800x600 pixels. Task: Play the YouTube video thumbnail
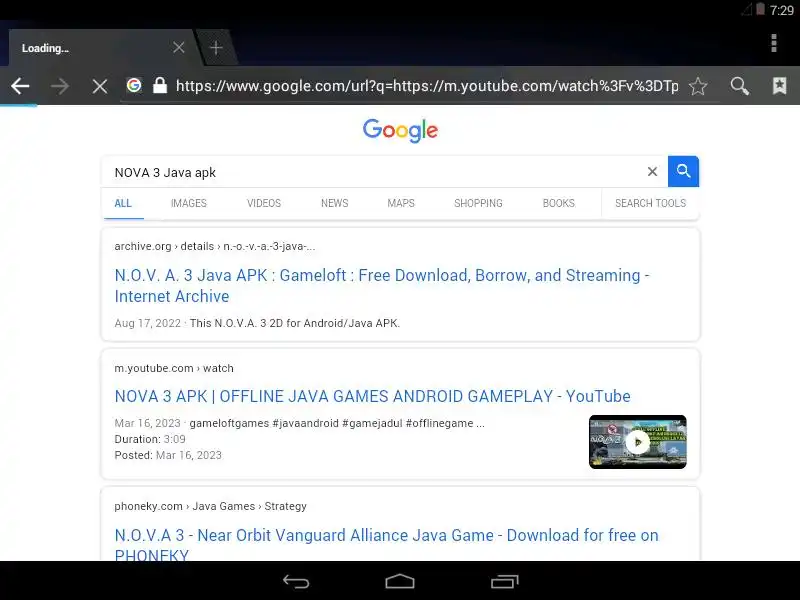(x=638, y=442)
